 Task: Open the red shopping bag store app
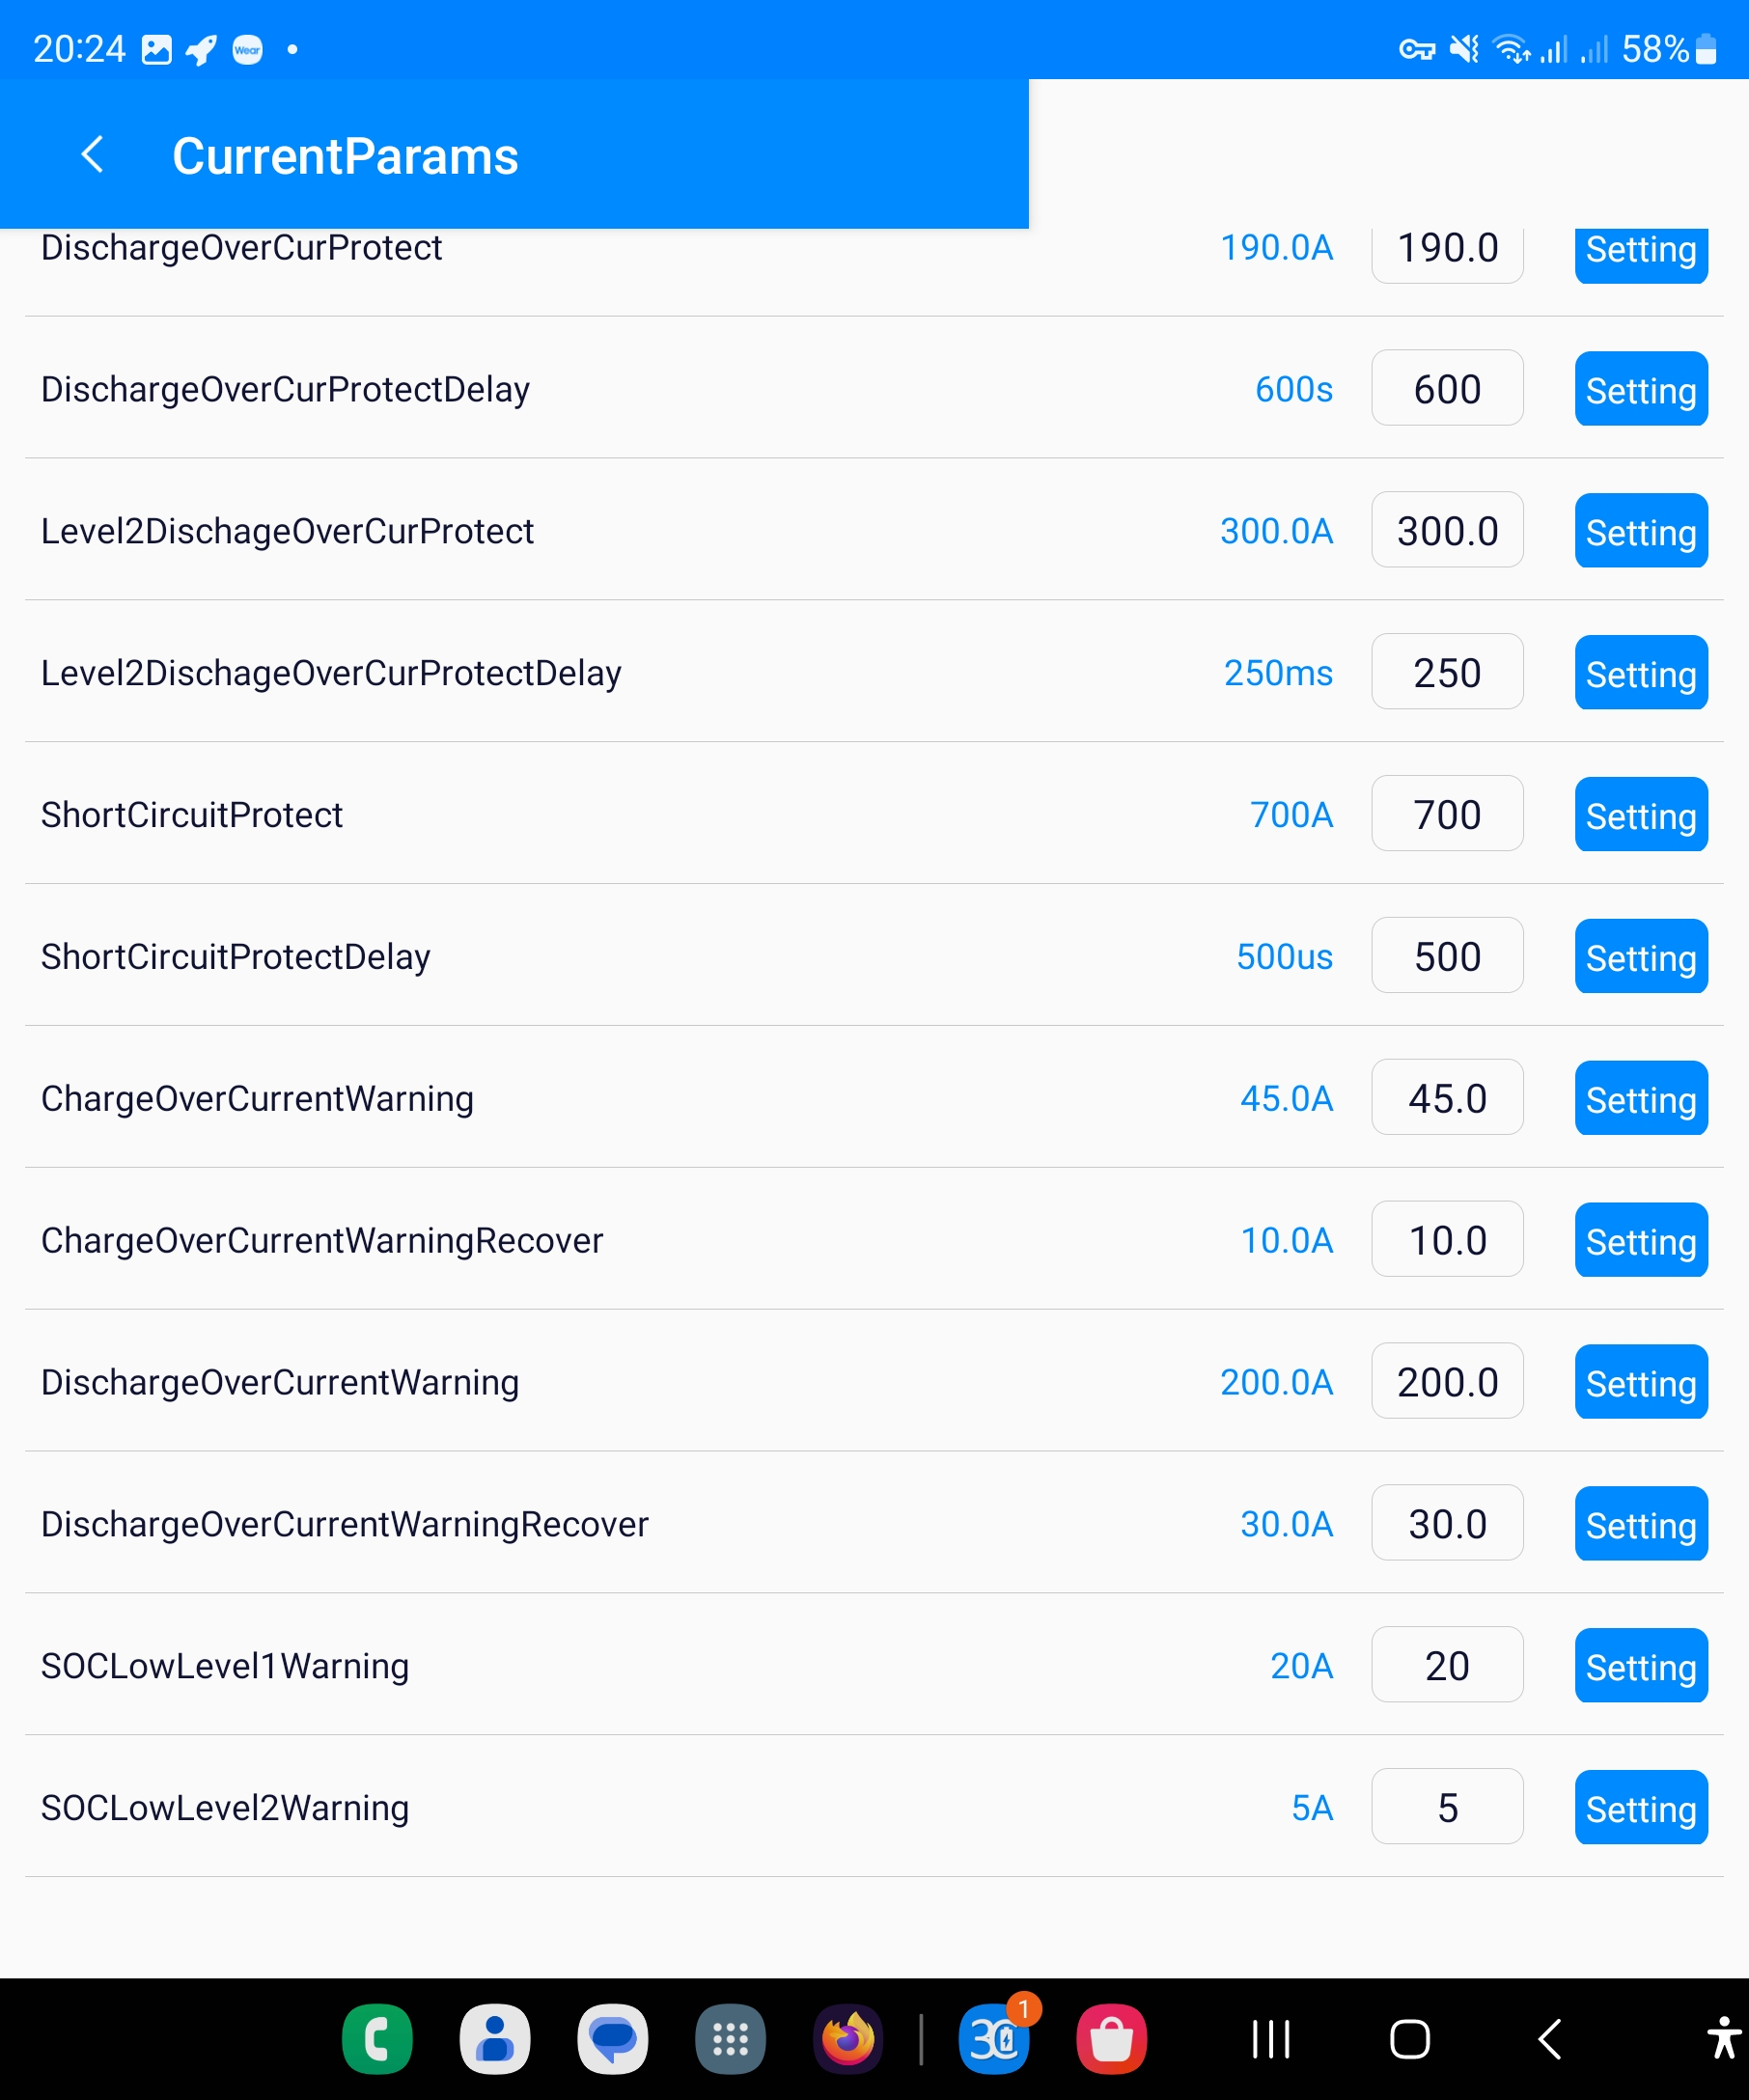pos(1111,2038)
